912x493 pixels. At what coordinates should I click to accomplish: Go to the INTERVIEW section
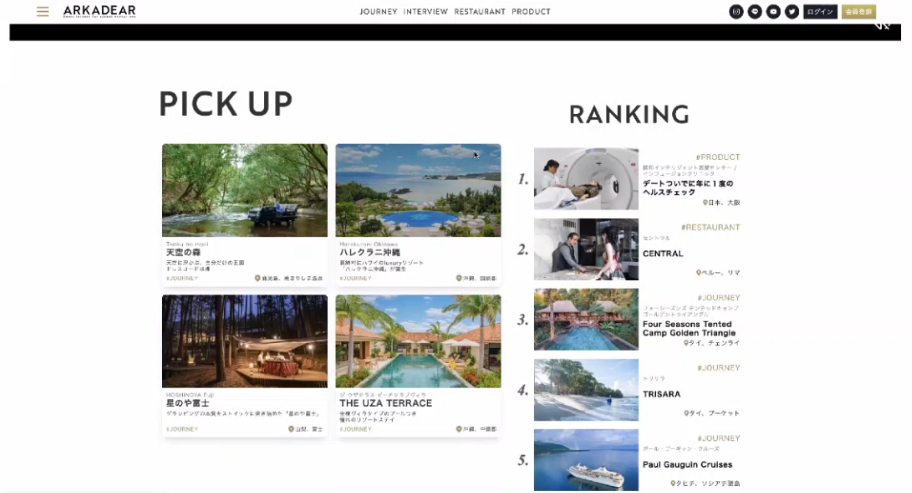[425, 12]
